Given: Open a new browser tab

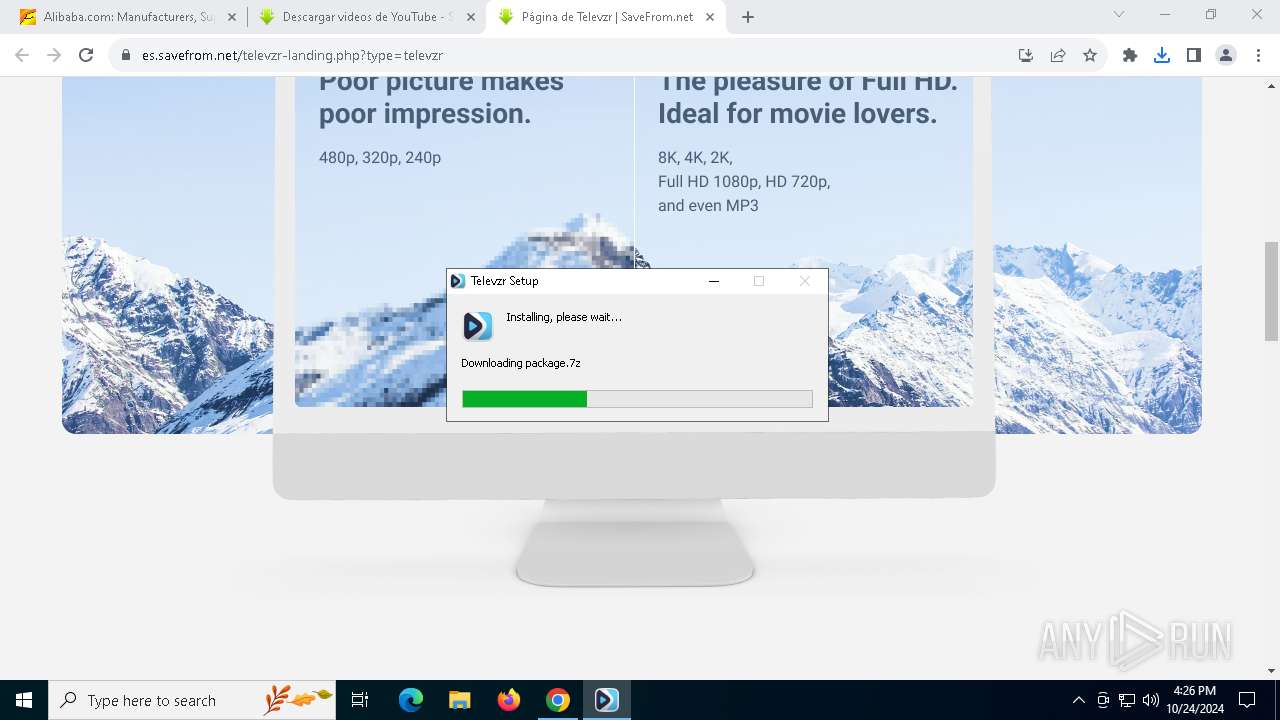Looking at the screenshot, I should [748, 17].
